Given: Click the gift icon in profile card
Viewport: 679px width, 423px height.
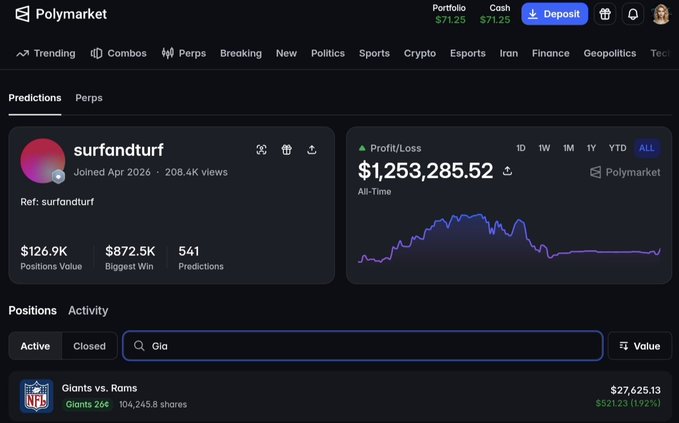Looking at the screenshot, I should [286, 150].
